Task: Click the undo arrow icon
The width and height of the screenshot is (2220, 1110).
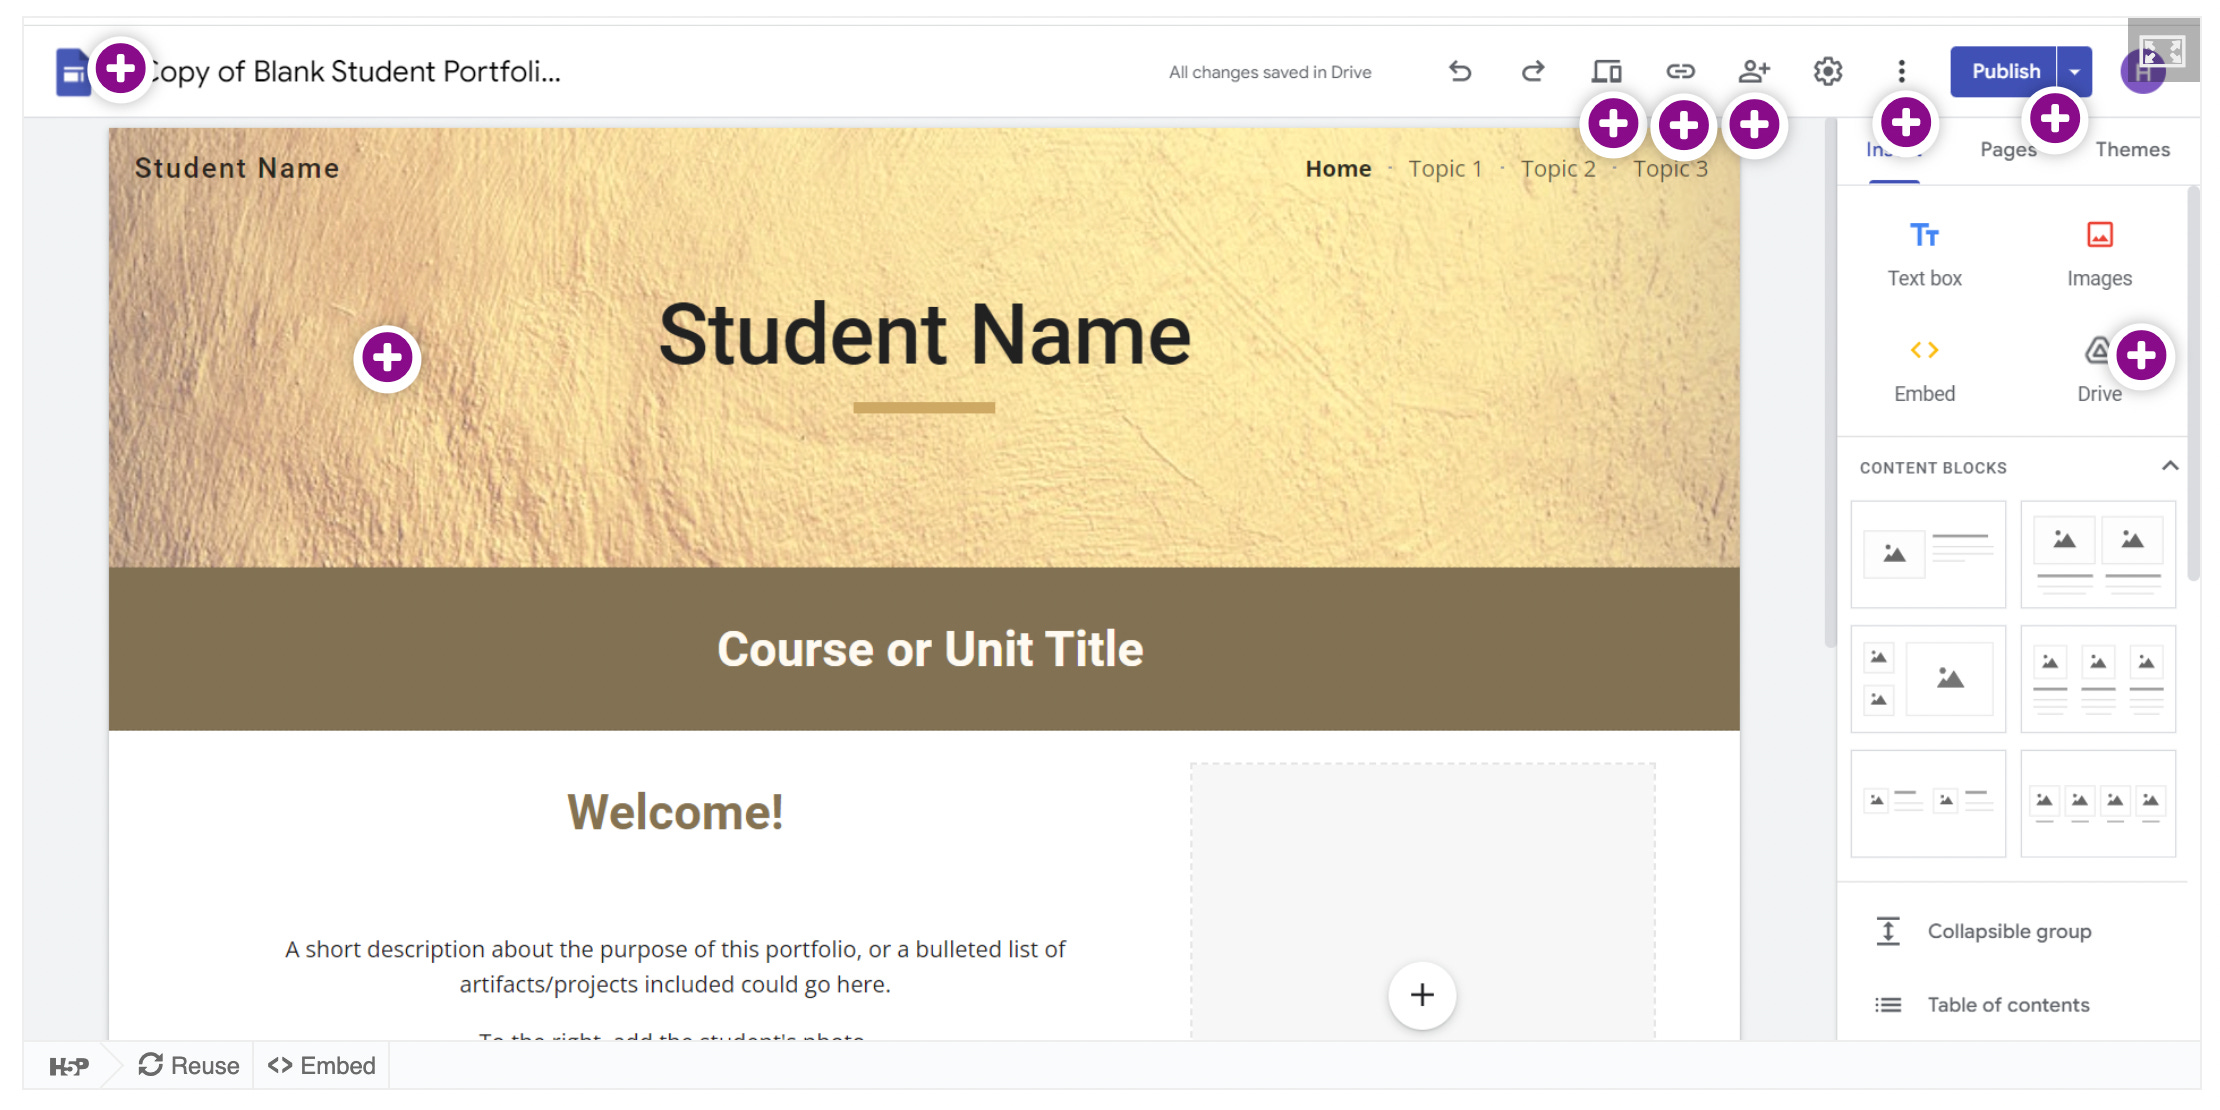Action: (1460, 71)
